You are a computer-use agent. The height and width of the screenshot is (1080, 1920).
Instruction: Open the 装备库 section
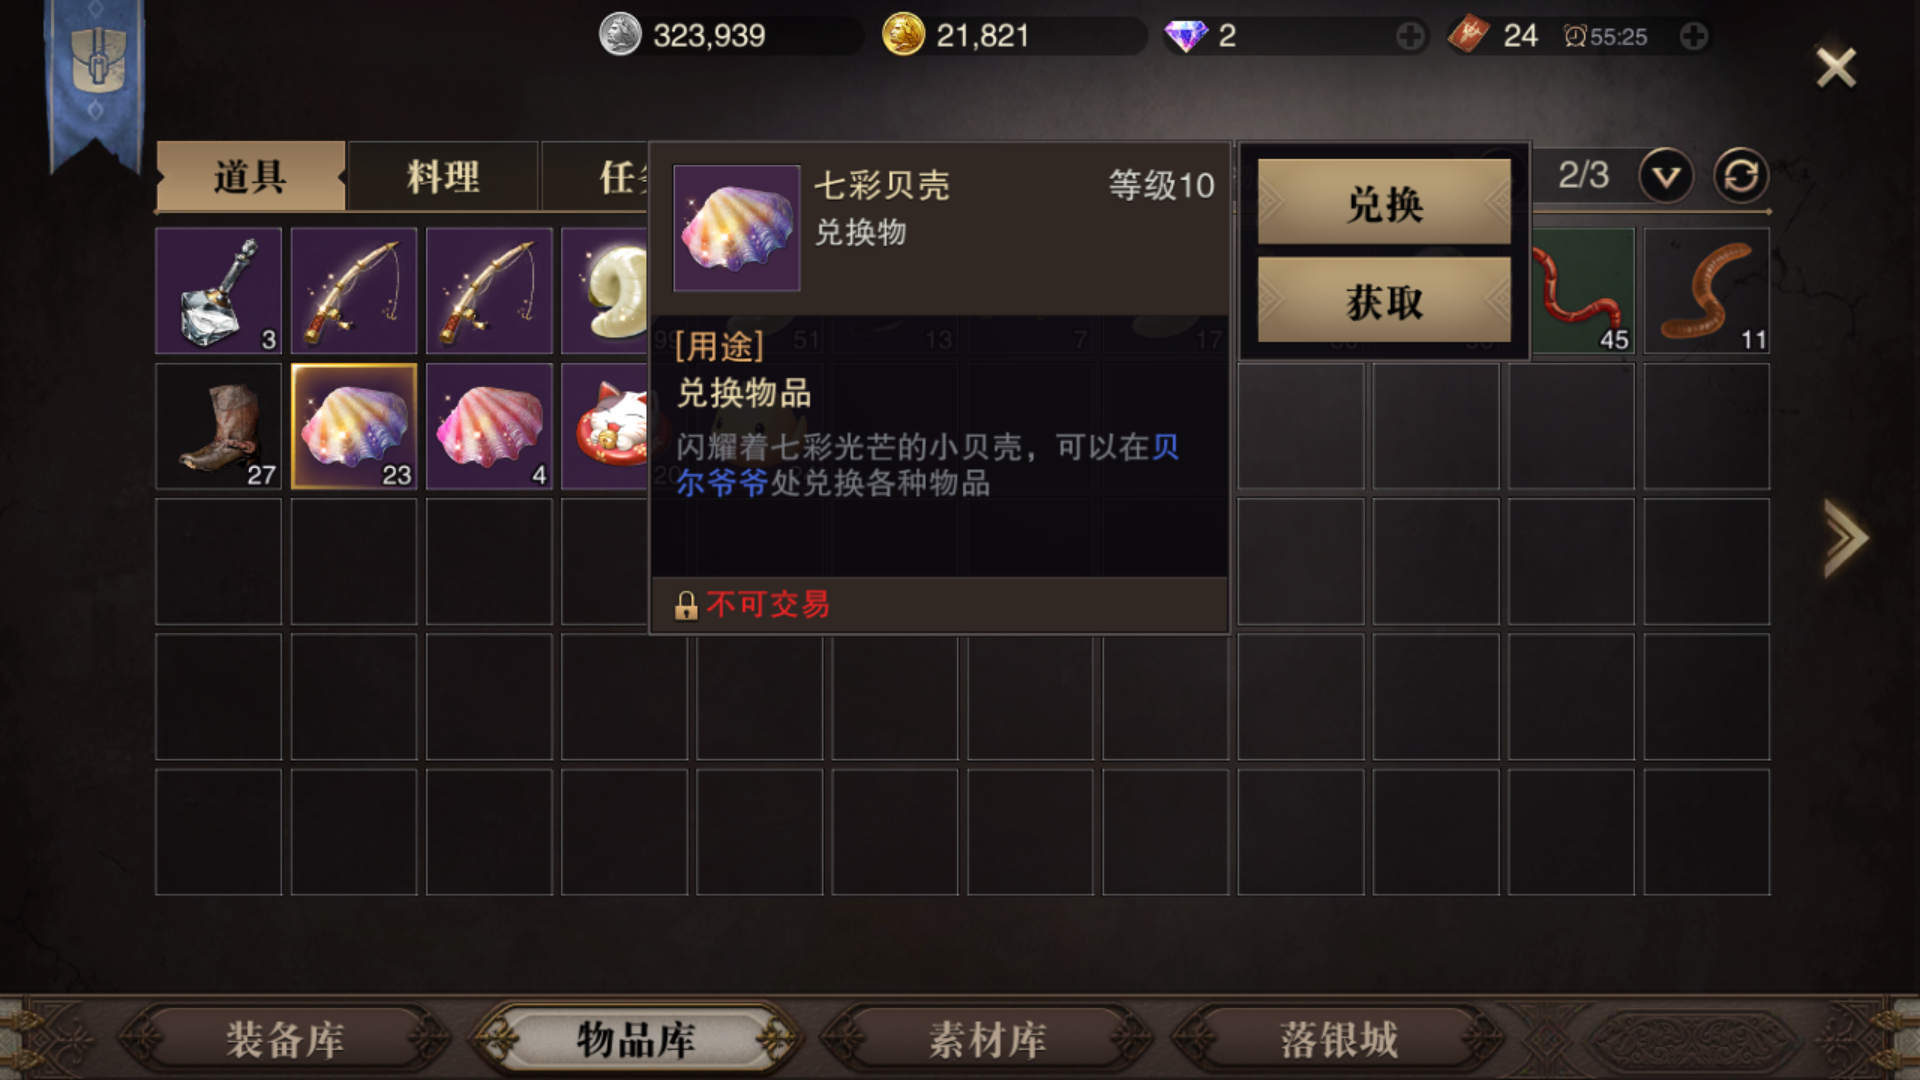point(285,1040)
